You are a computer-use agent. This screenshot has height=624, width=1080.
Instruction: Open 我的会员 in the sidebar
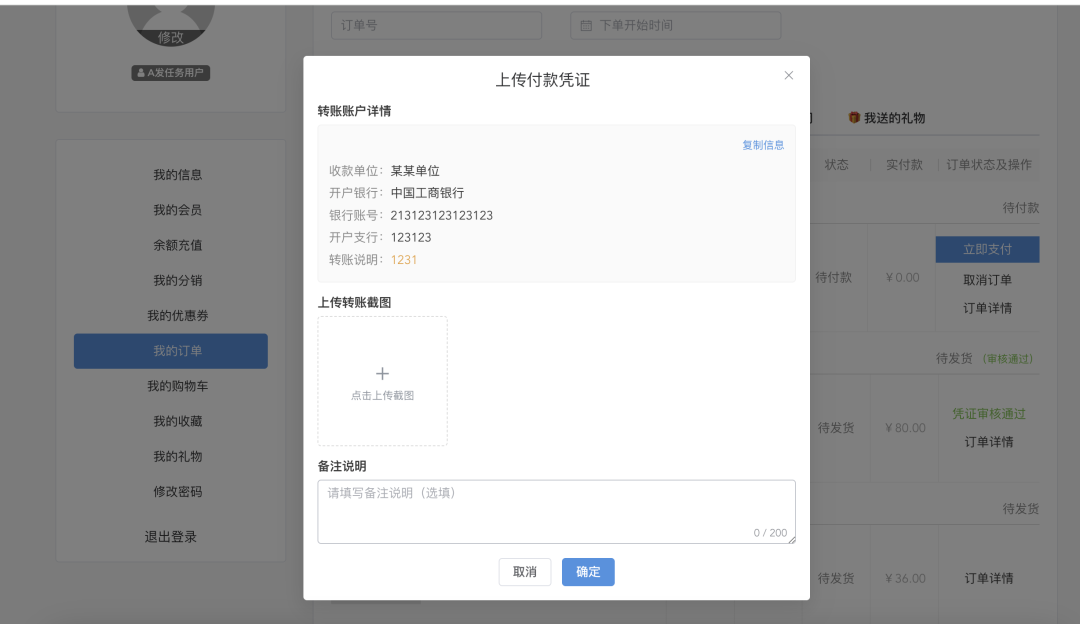coord(178,210)
